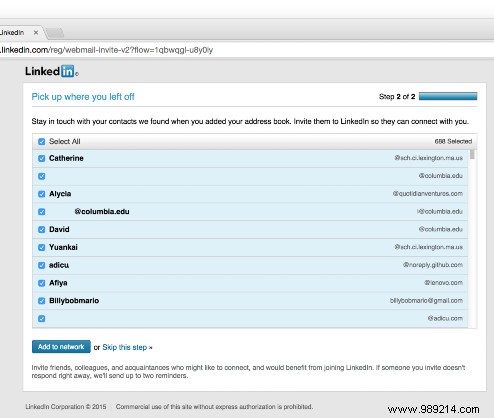Click the @lenovo.com email address
Screen dimensions: 494x418
tap(443, 283)
